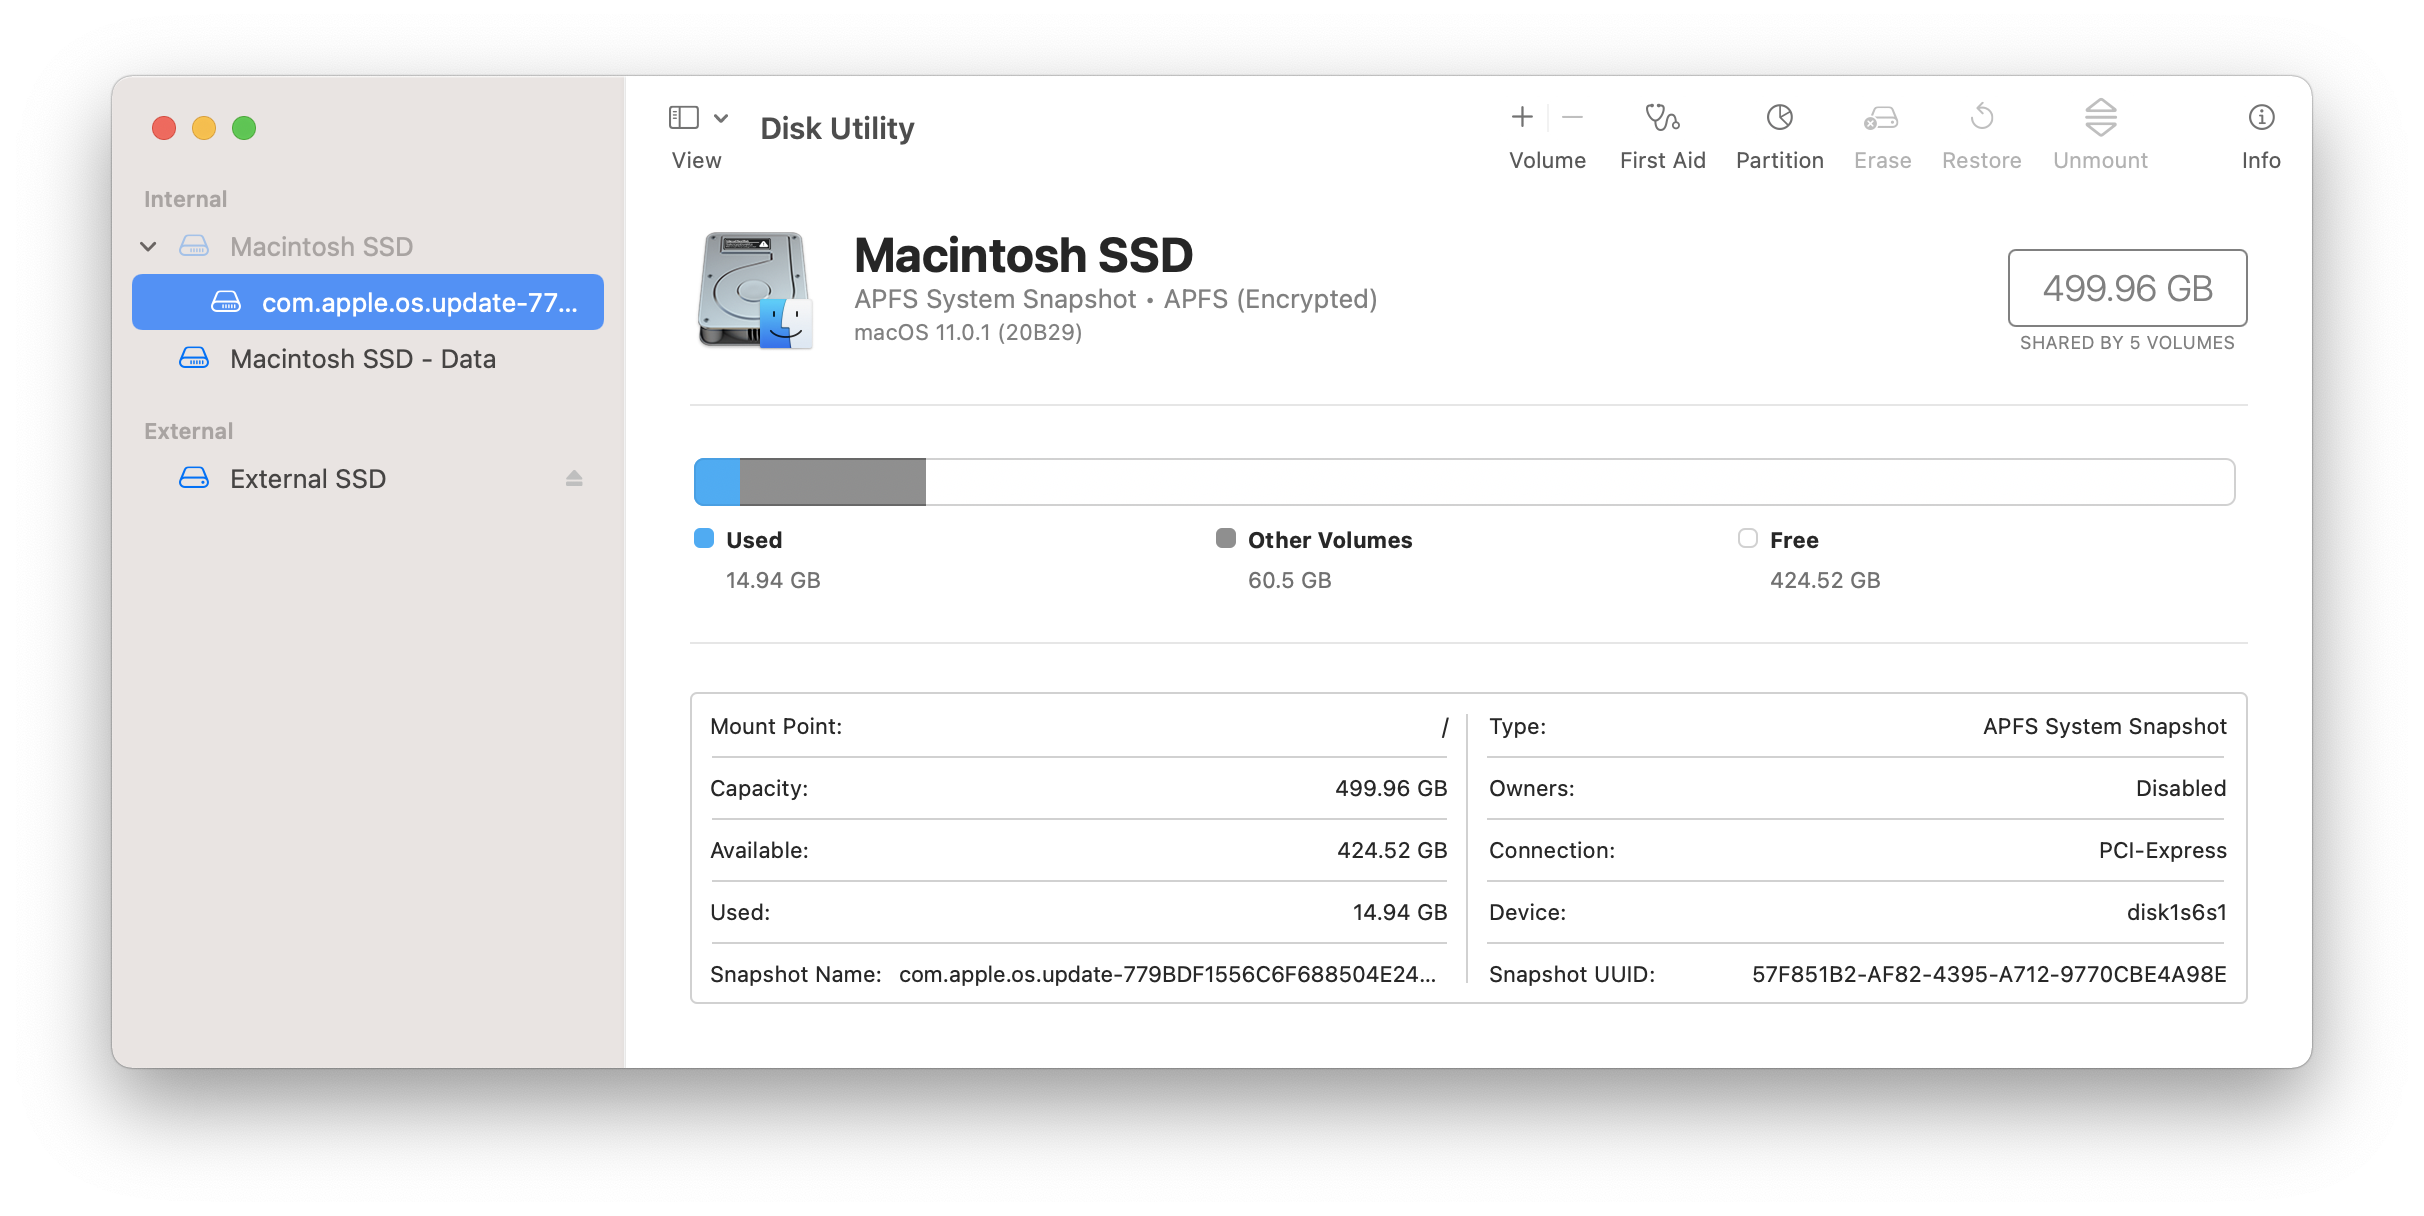Eject External SSD with eject icon
The height and width of the screenshot is (1216, 2424).
click(574, 479)
